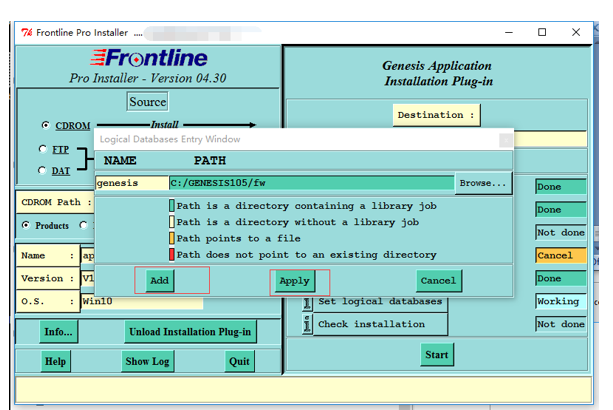Image resolution: width=613 pixels, height=410 pixels.
Task: Click the Destination label
Action: pyautogui.click(x=436, y=115)
